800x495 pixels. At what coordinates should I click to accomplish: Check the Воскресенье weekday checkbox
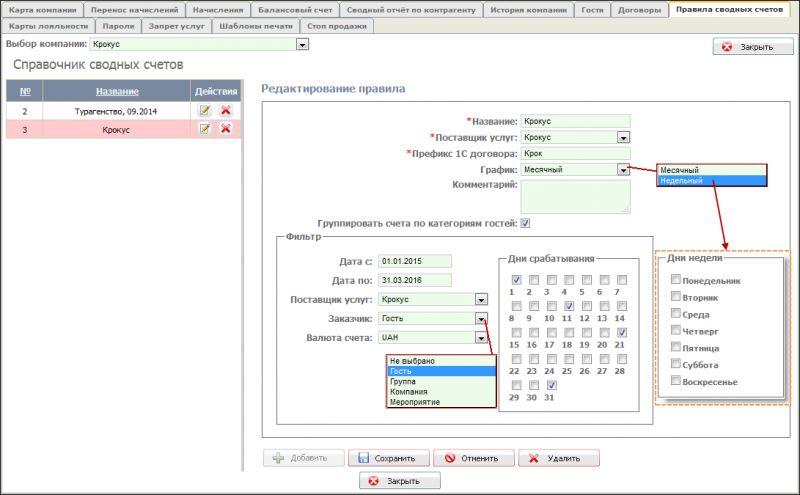(676, 382)
